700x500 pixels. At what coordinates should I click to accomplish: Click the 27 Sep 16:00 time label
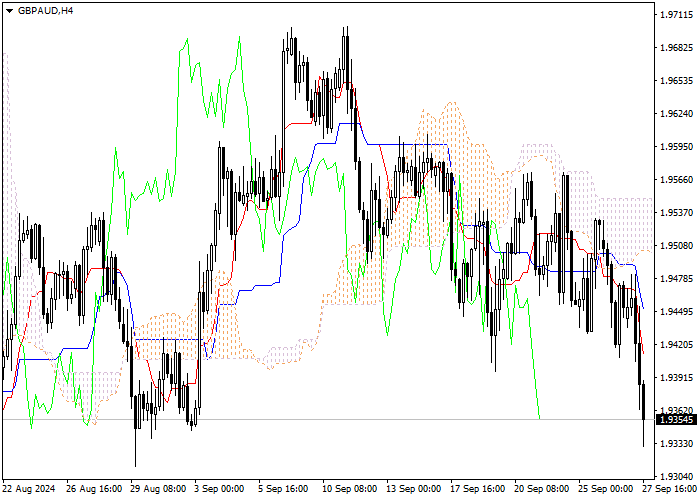coord(670,489)
